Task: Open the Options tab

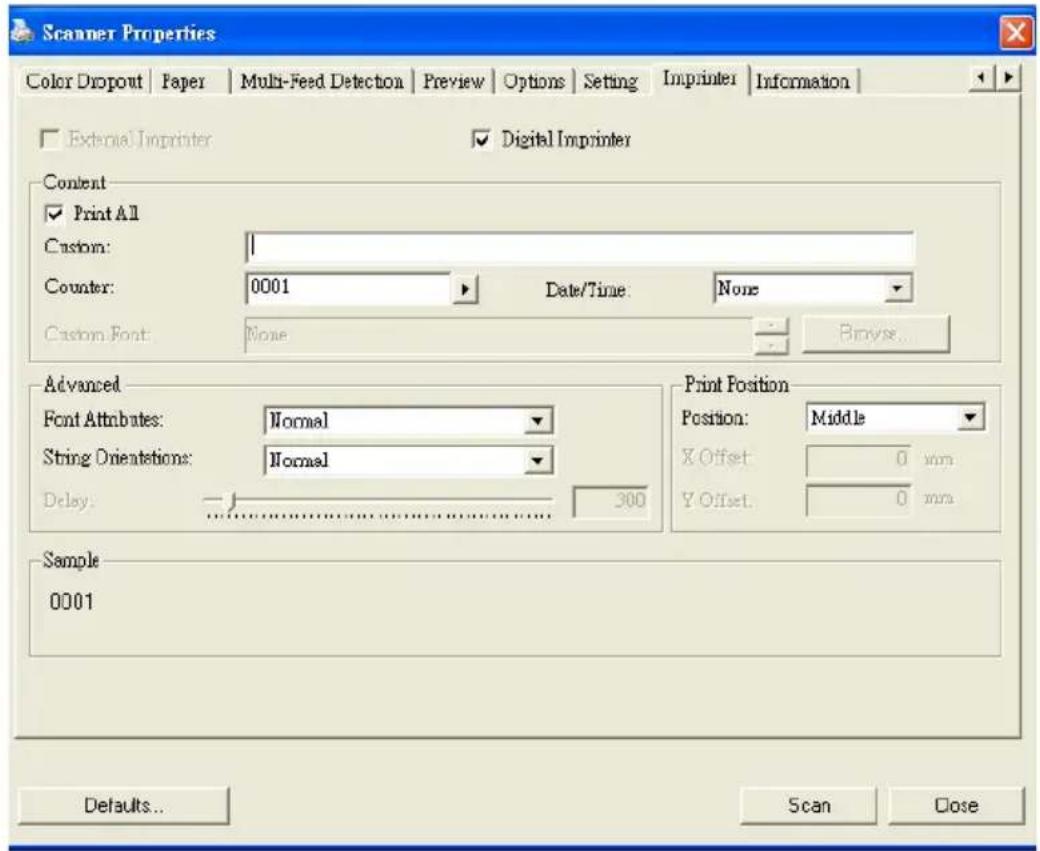Action: tap(534, 82)
